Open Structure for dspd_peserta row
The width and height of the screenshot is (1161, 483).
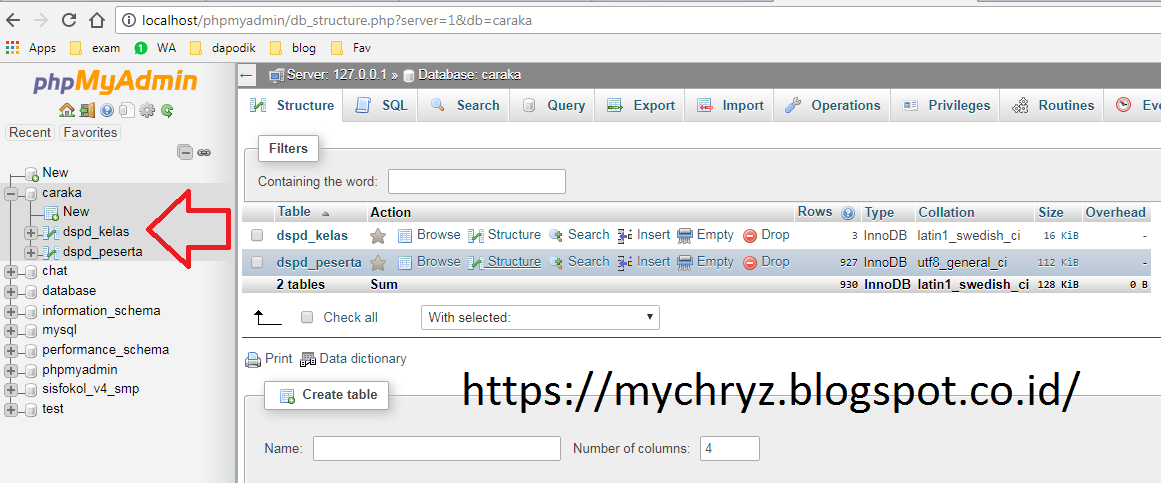click(504, 262)
